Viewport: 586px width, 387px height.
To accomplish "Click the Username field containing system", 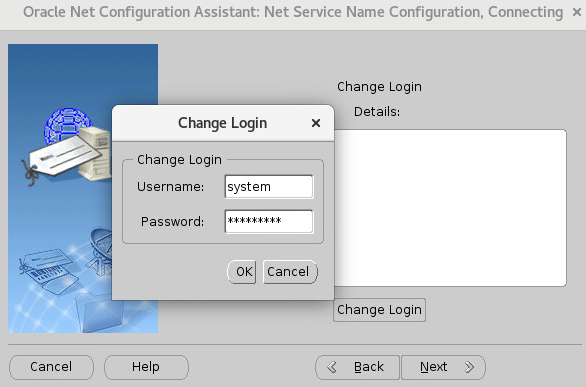I will coord(269,186).
